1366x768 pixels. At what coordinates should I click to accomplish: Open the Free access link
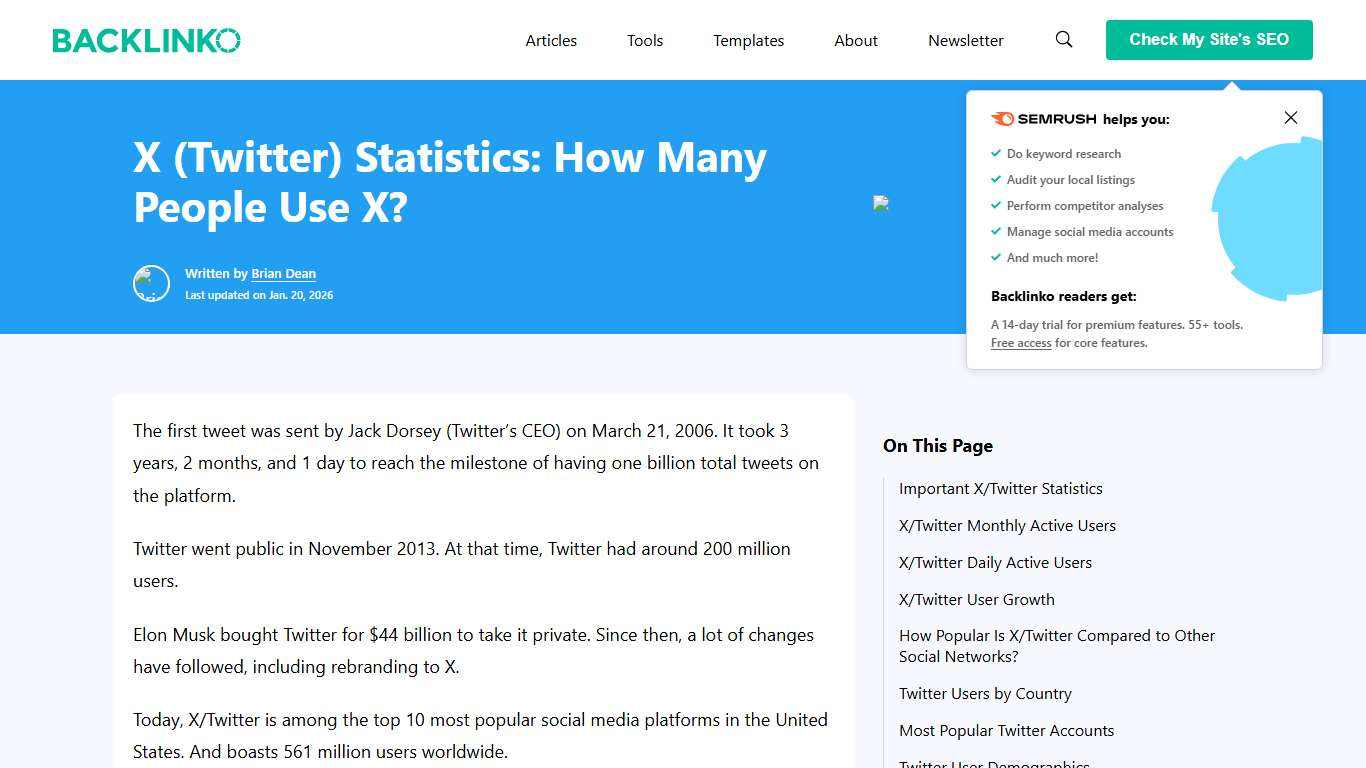click(1021, 343)
